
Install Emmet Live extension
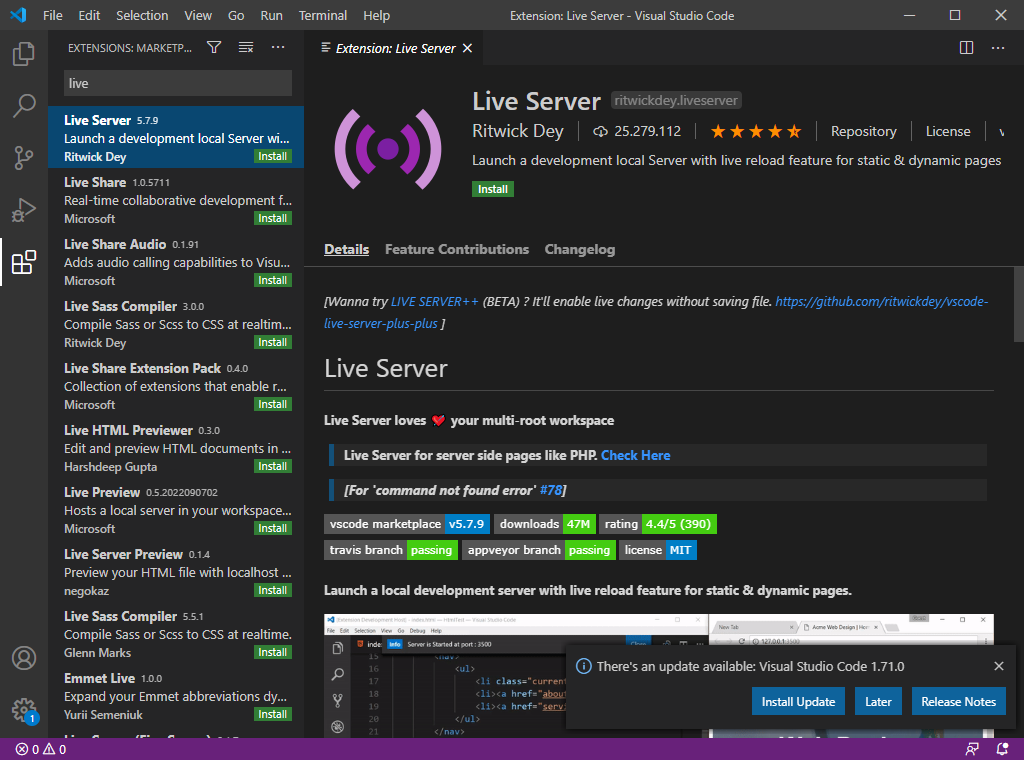click(x=272, y=715)
